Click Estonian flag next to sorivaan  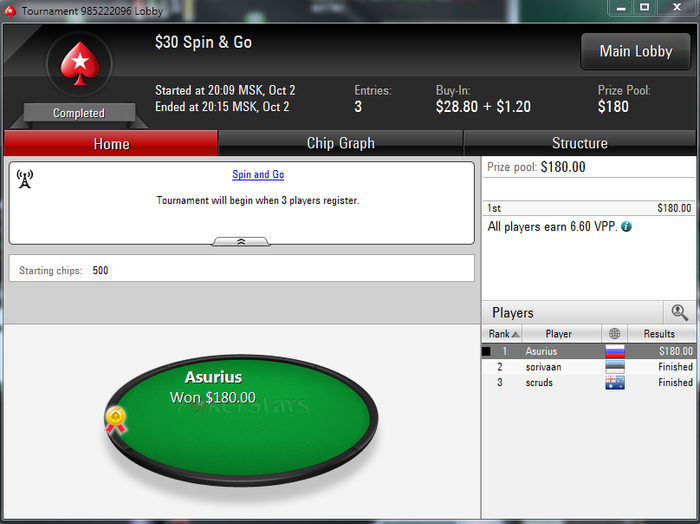pos(615,367)
